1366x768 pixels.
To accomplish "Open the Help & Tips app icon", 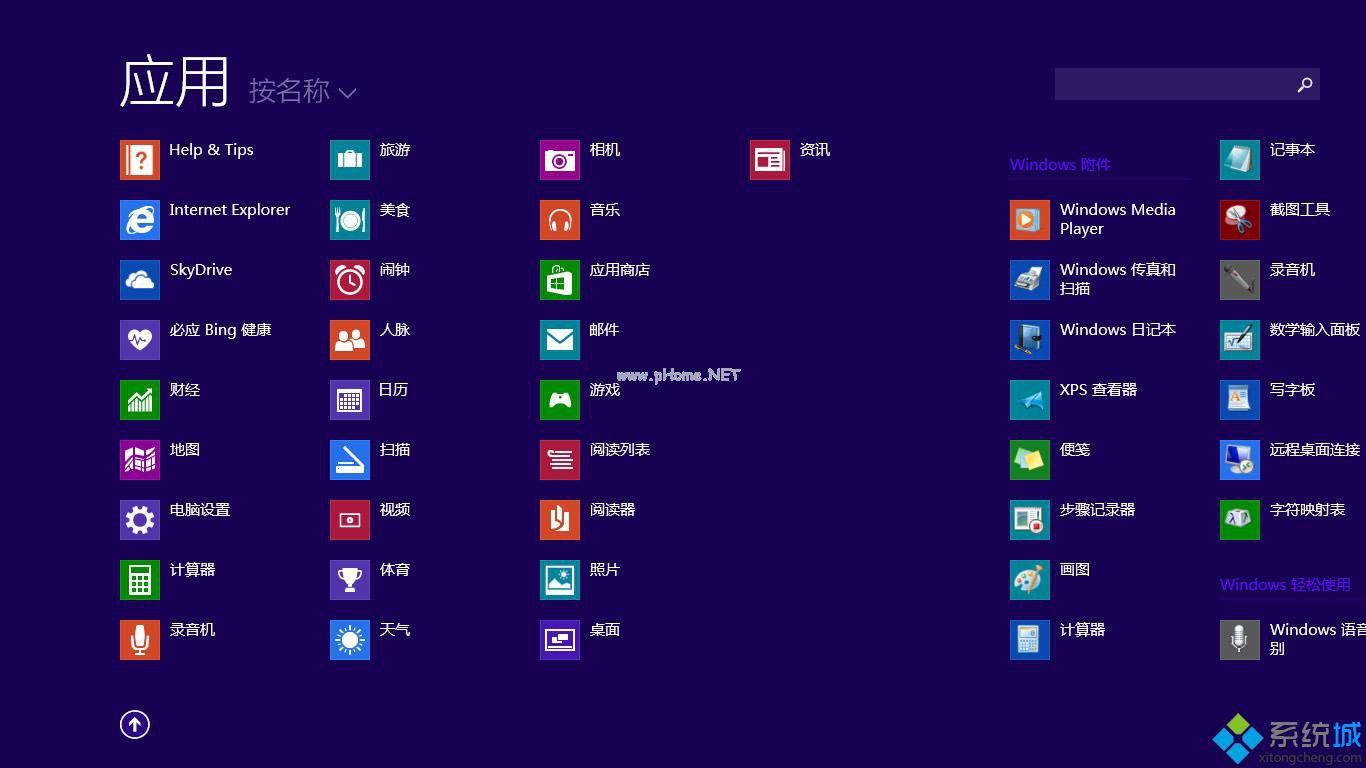I will click(x=140, y=160).
